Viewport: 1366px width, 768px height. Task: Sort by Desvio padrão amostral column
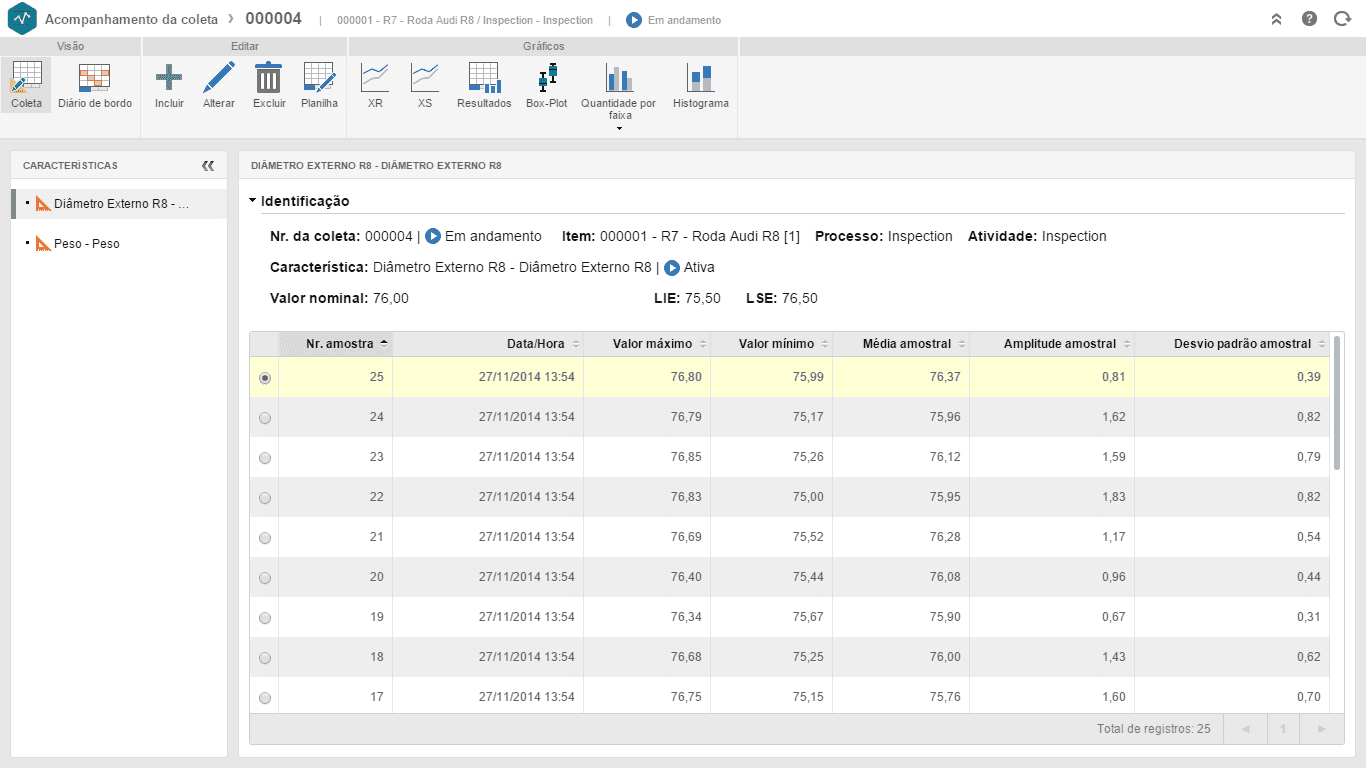click(1232, 344)
